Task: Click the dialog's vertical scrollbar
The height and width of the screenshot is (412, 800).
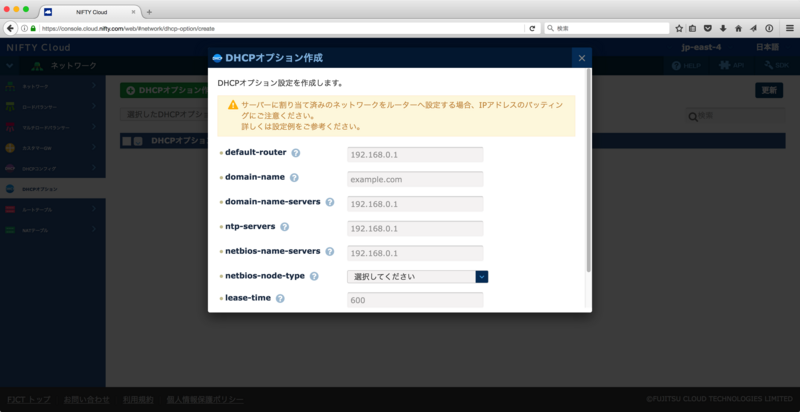Action: point(589,170)
